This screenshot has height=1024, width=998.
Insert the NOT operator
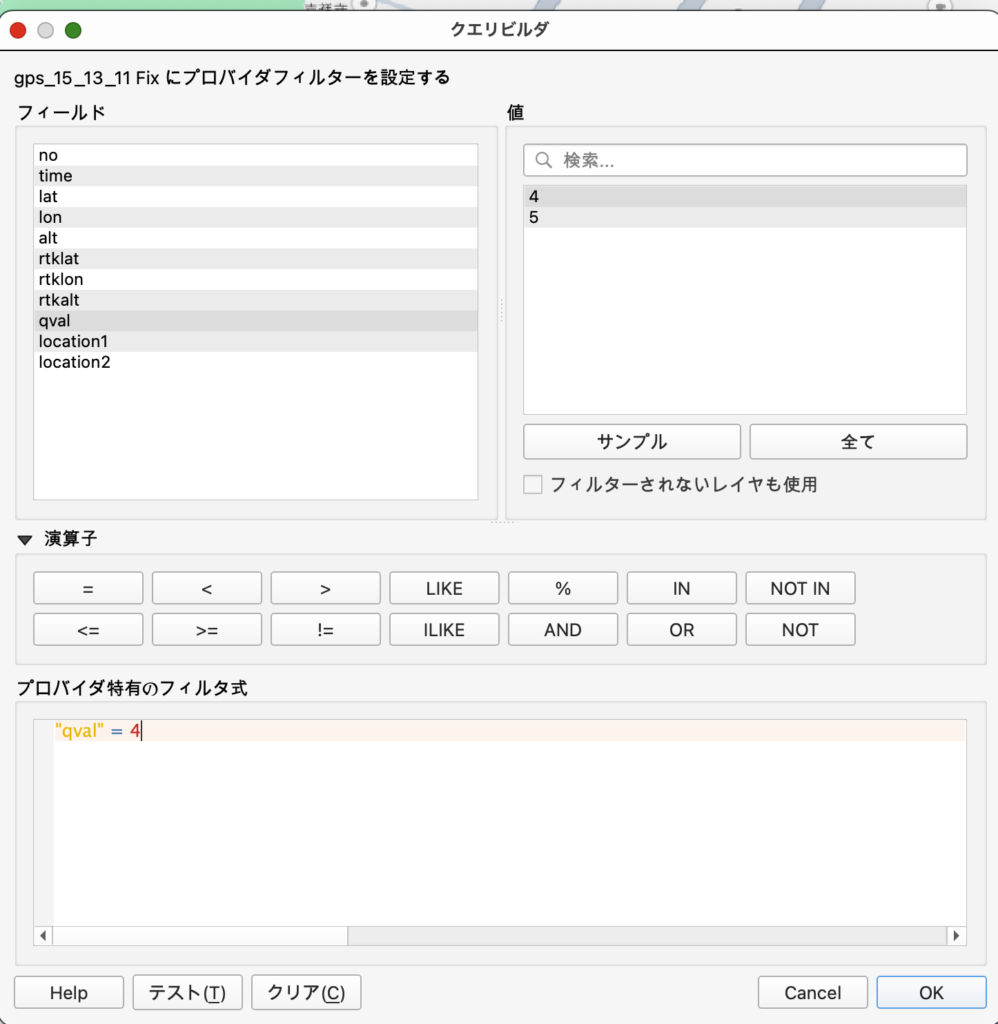(800, 630)
